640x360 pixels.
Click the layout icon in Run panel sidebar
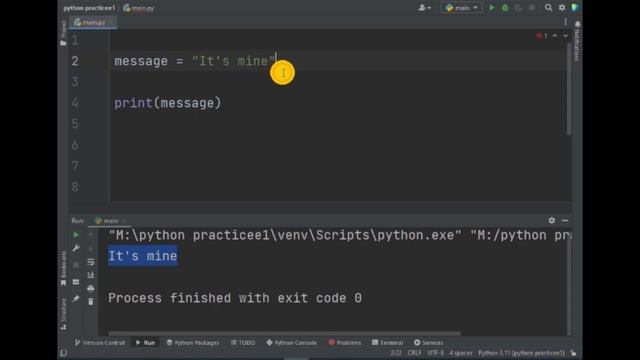[76, 282]
